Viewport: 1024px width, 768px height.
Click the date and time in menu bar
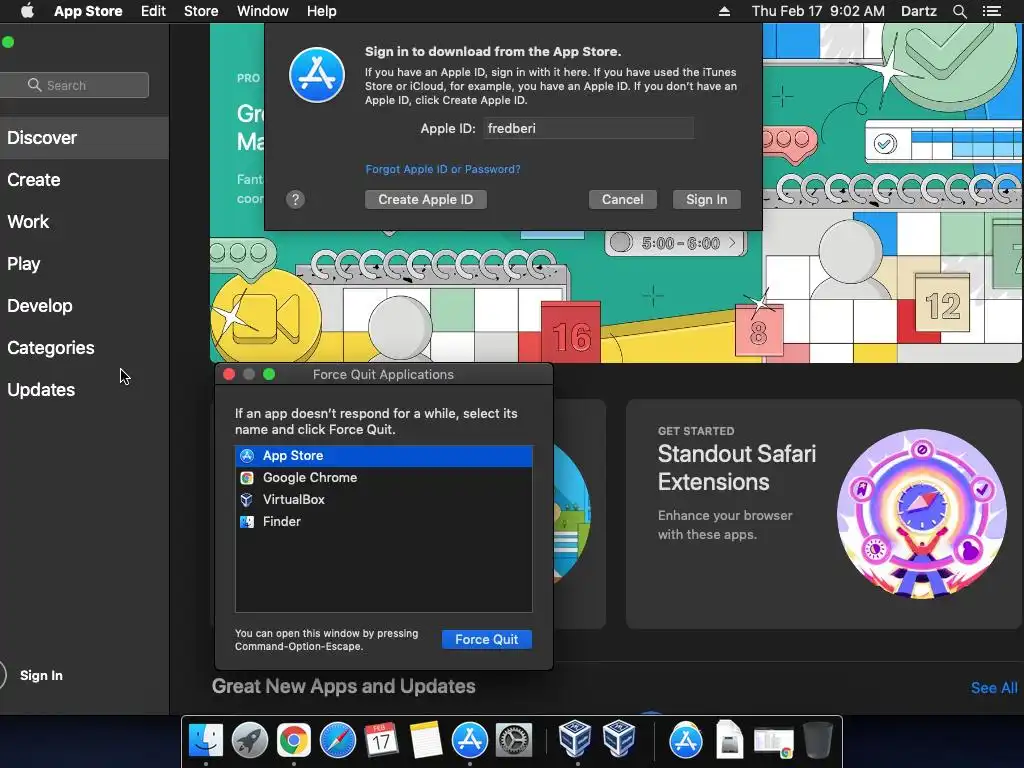pyautogui.click(x=818, y=11)
